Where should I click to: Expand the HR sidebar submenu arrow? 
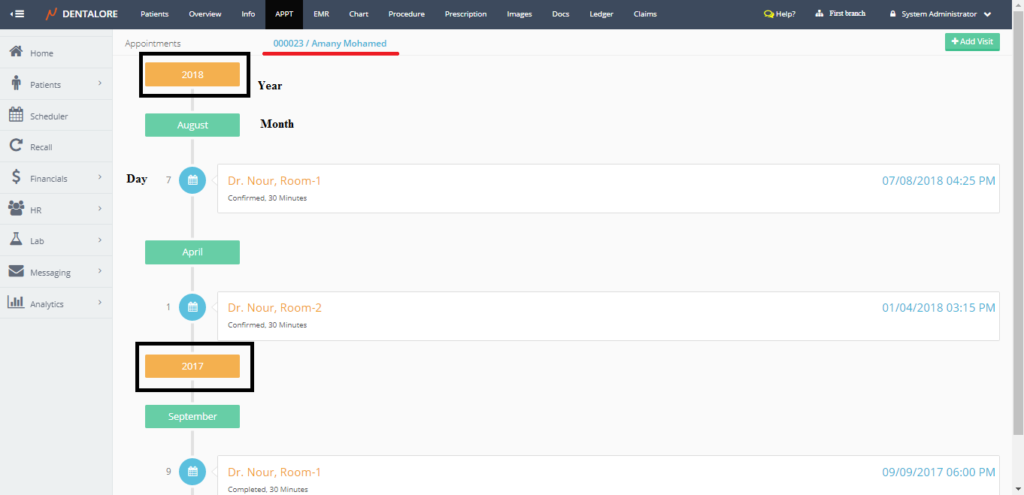pyautogui.click(x=100, y=209)
